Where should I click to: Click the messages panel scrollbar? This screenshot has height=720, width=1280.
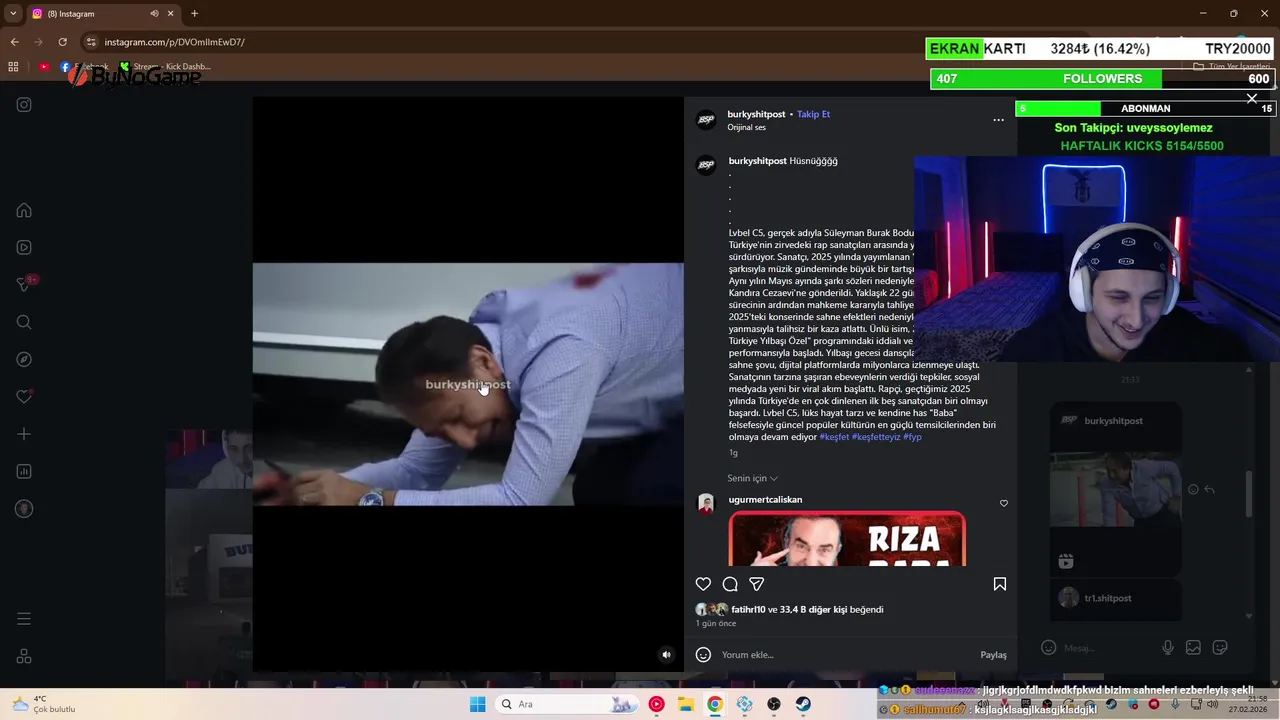1248,495
